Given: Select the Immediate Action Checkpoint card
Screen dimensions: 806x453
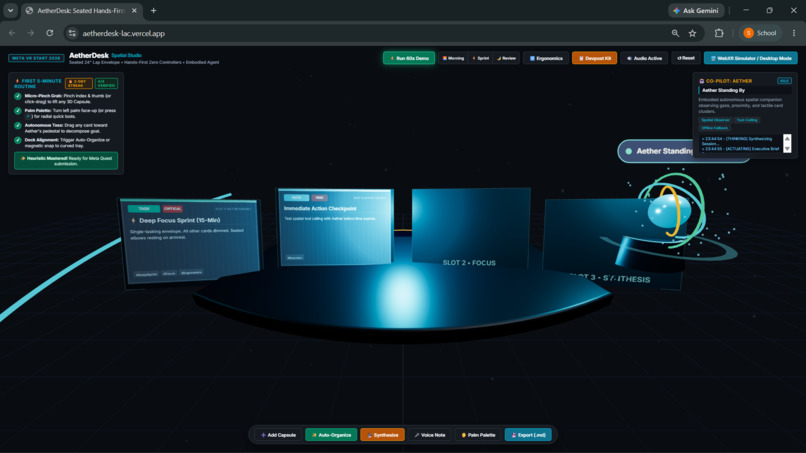Looking at the screenshot, I should click(x=336, y=227).
